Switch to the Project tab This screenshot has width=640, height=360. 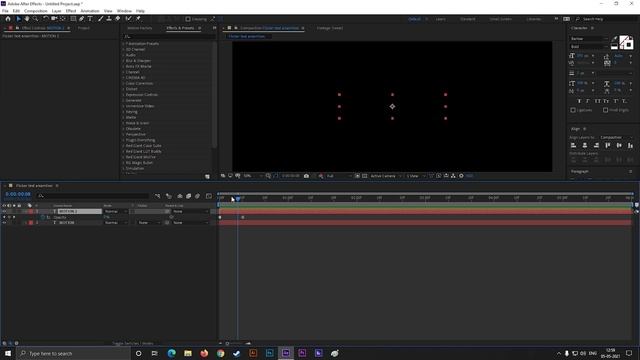point(84,28)
